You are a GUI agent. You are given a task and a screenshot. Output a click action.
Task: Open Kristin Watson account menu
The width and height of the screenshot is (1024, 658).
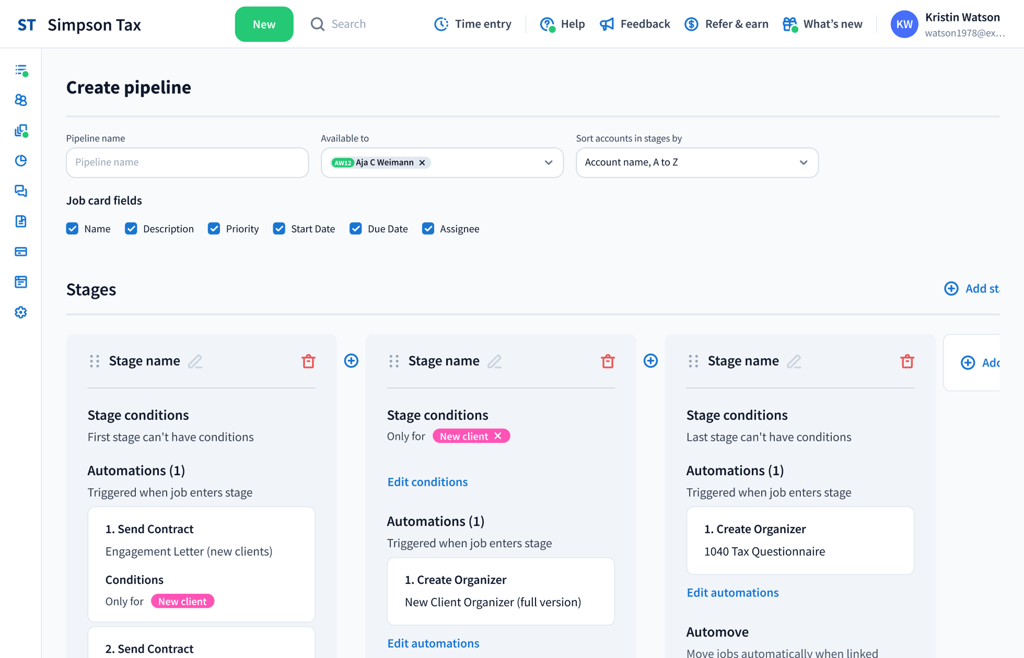tap(947, 24)
